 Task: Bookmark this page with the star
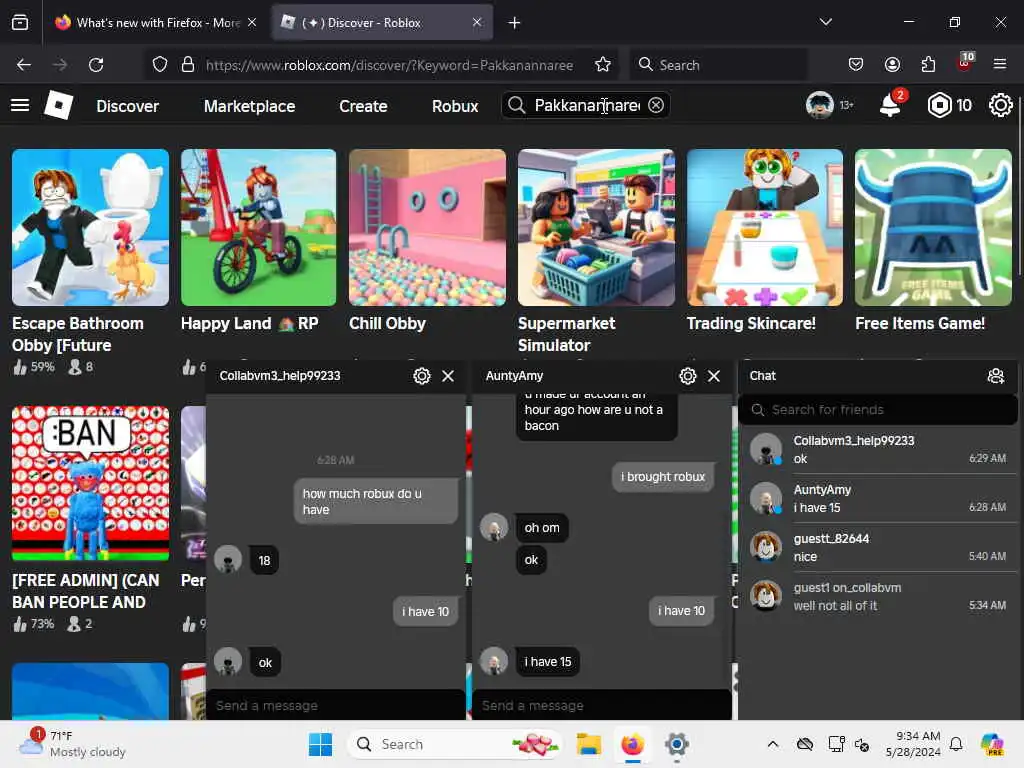pyautogui.click(x=603, y=65)
